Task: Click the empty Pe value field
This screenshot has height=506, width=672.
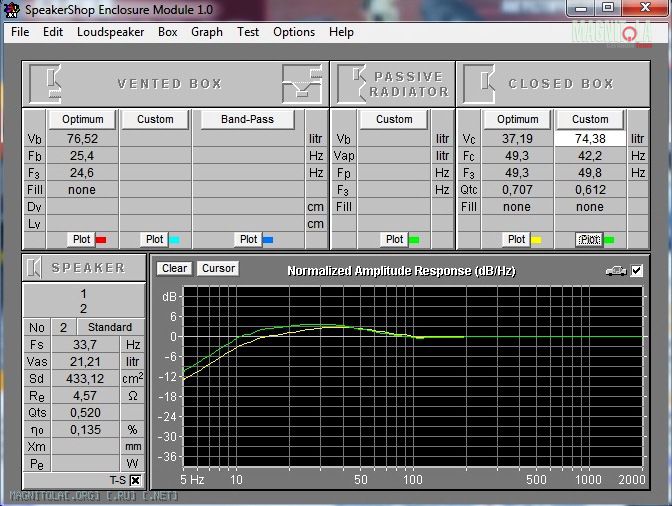Action: point(85,464)
